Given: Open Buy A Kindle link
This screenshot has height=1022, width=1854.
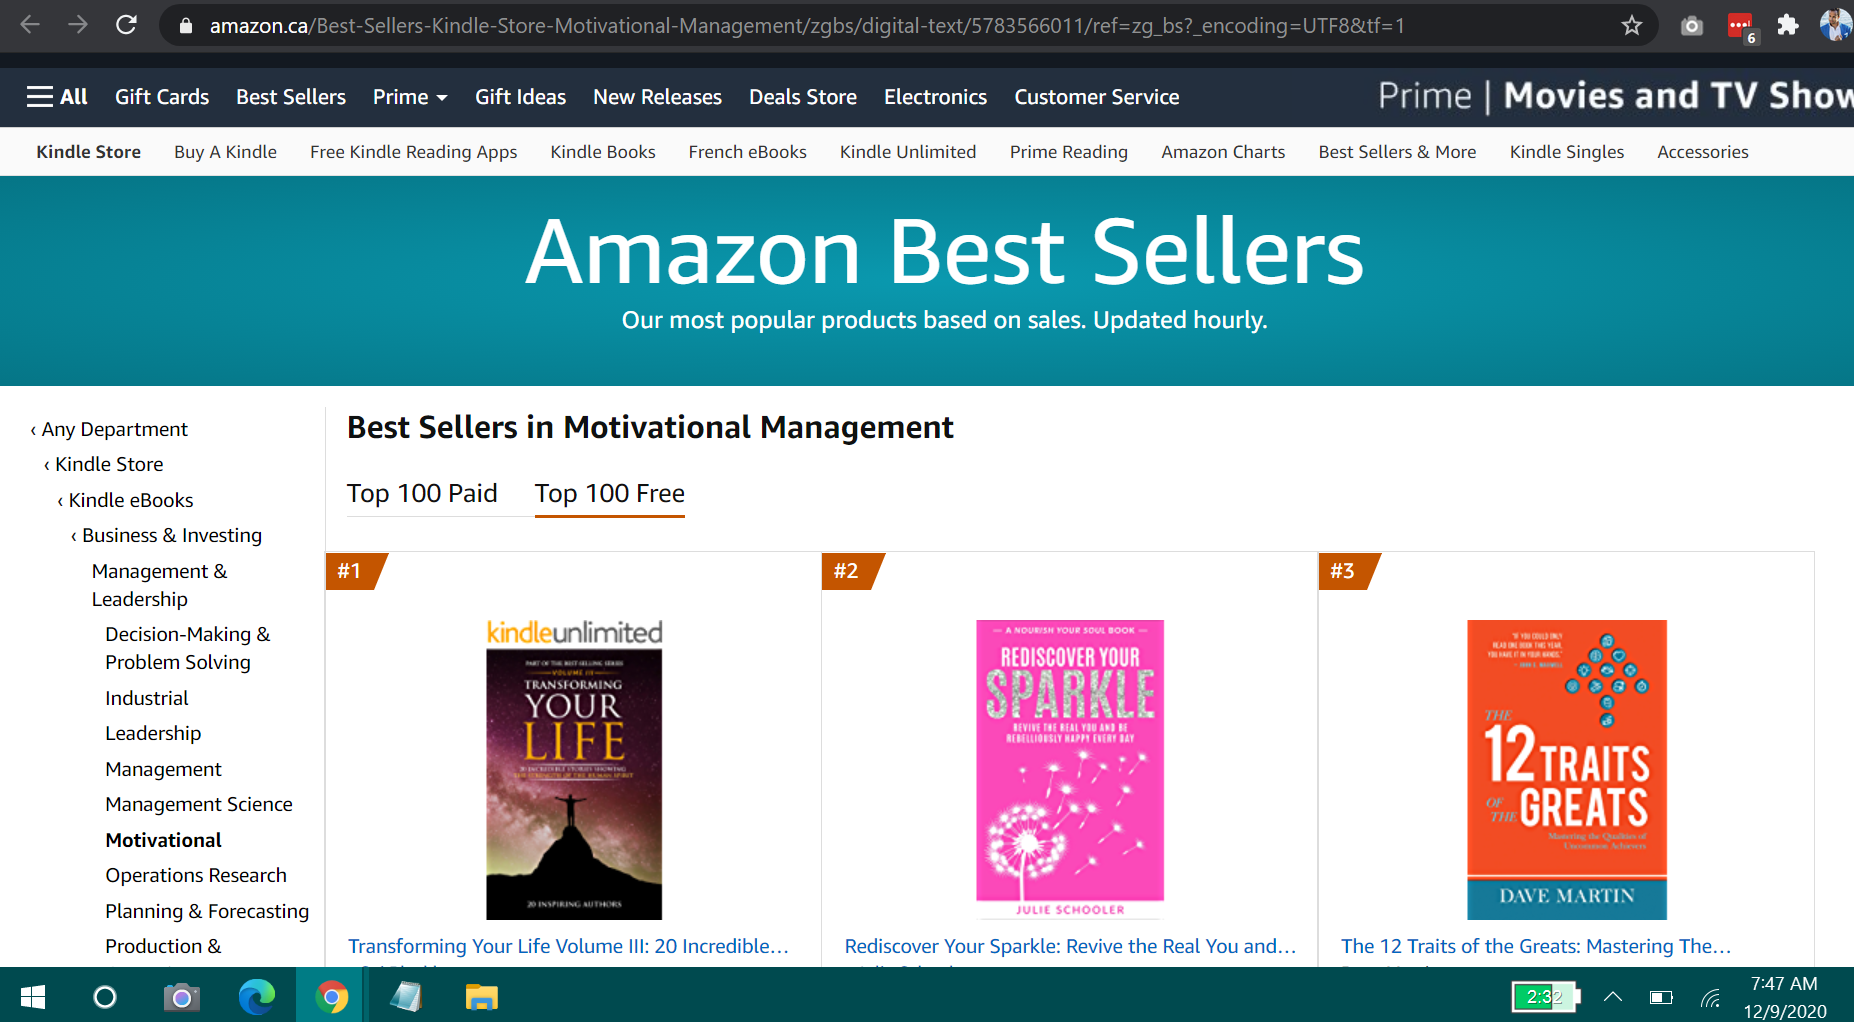Looking at the screenshot, I should (225, 152).
